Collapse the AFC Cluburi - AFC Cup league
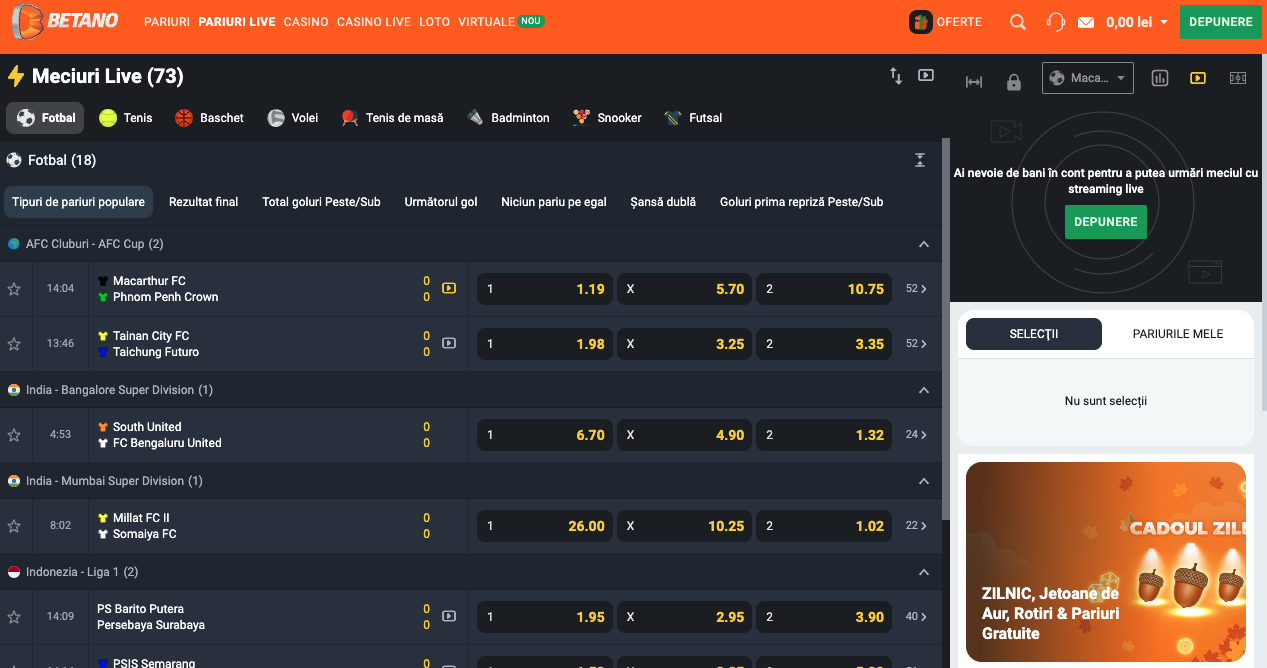This screenshot has height=668, width=1267. click(924, 244)
